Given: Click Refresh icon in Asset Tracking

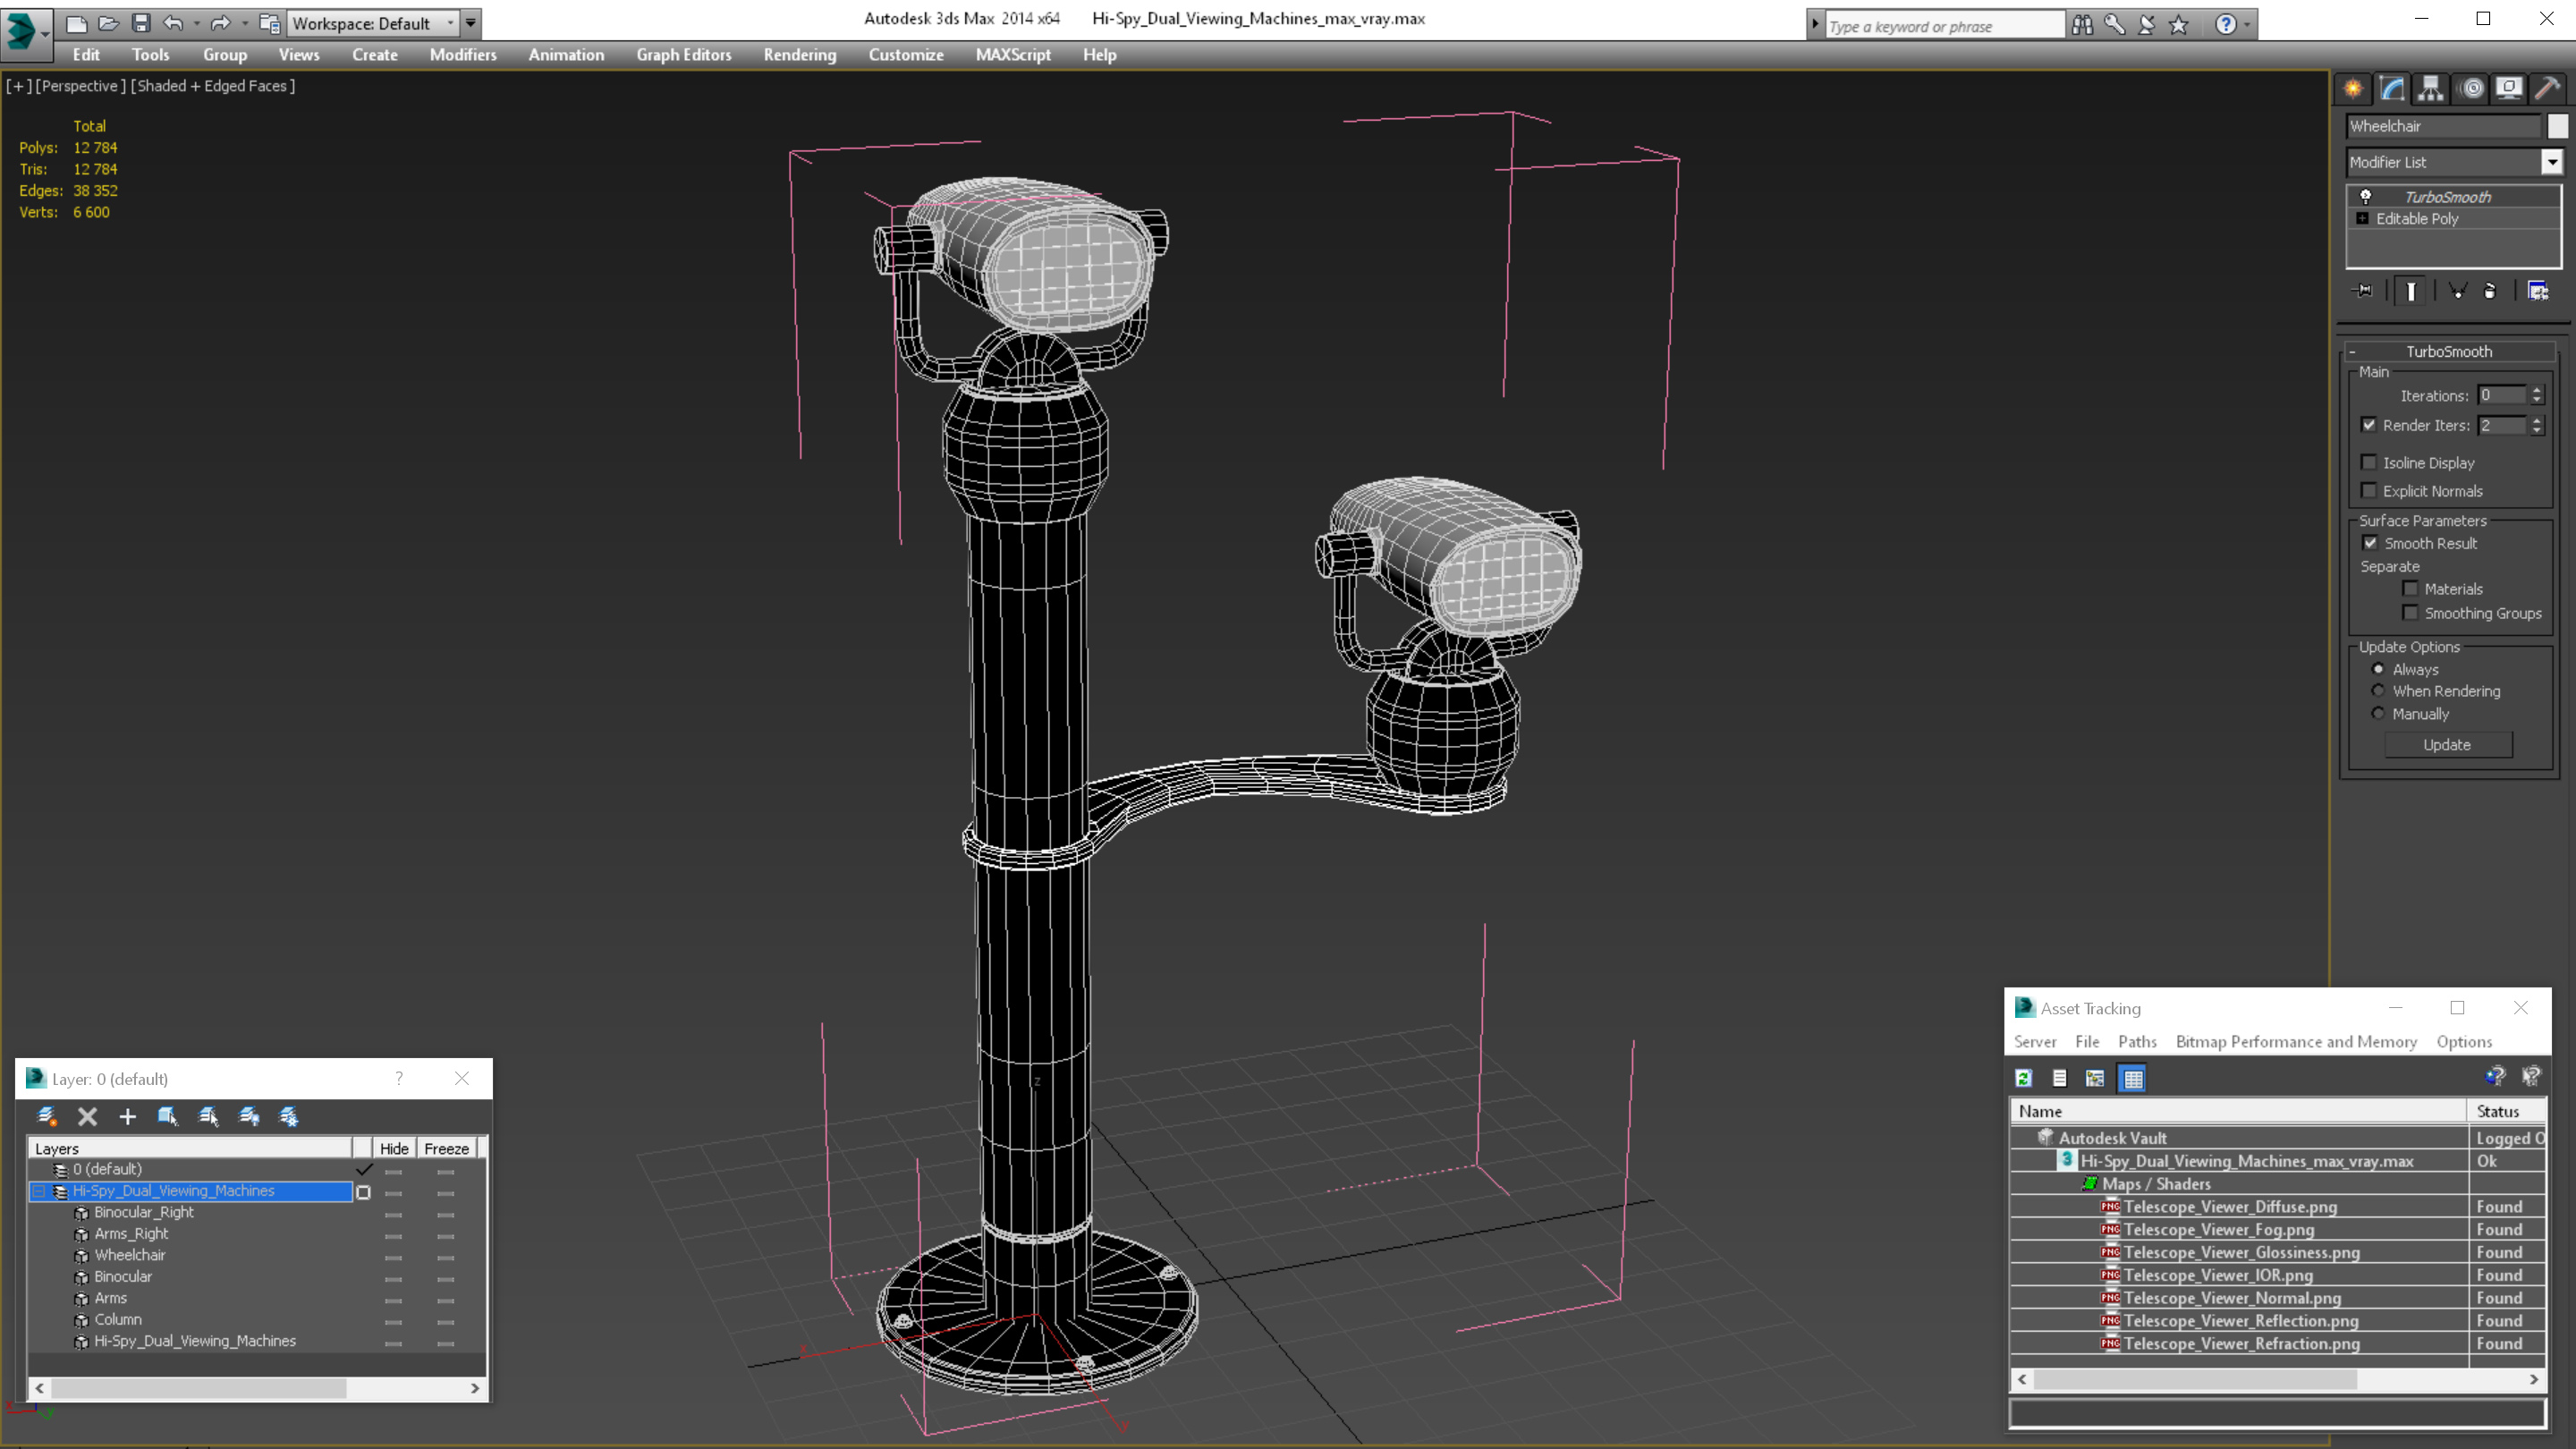Looking at the screenshot, I should pyautogui.click(x=2024, y=1078).
